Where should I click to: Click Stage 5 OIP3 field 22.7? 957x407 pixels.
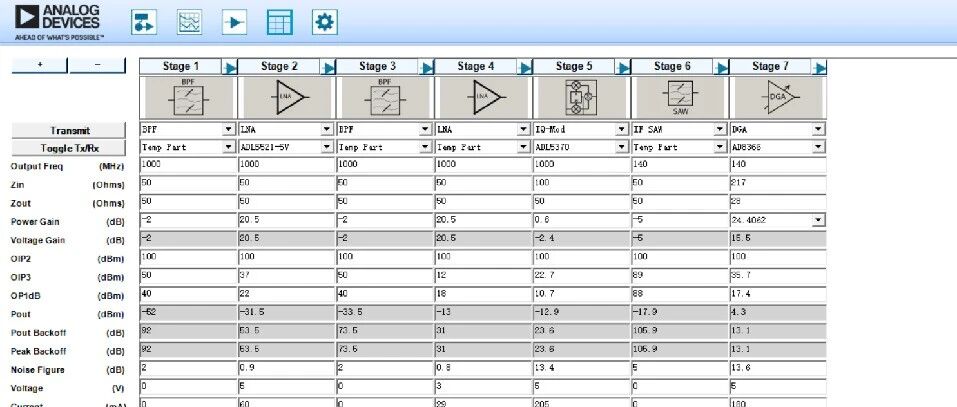click(581, 276)
